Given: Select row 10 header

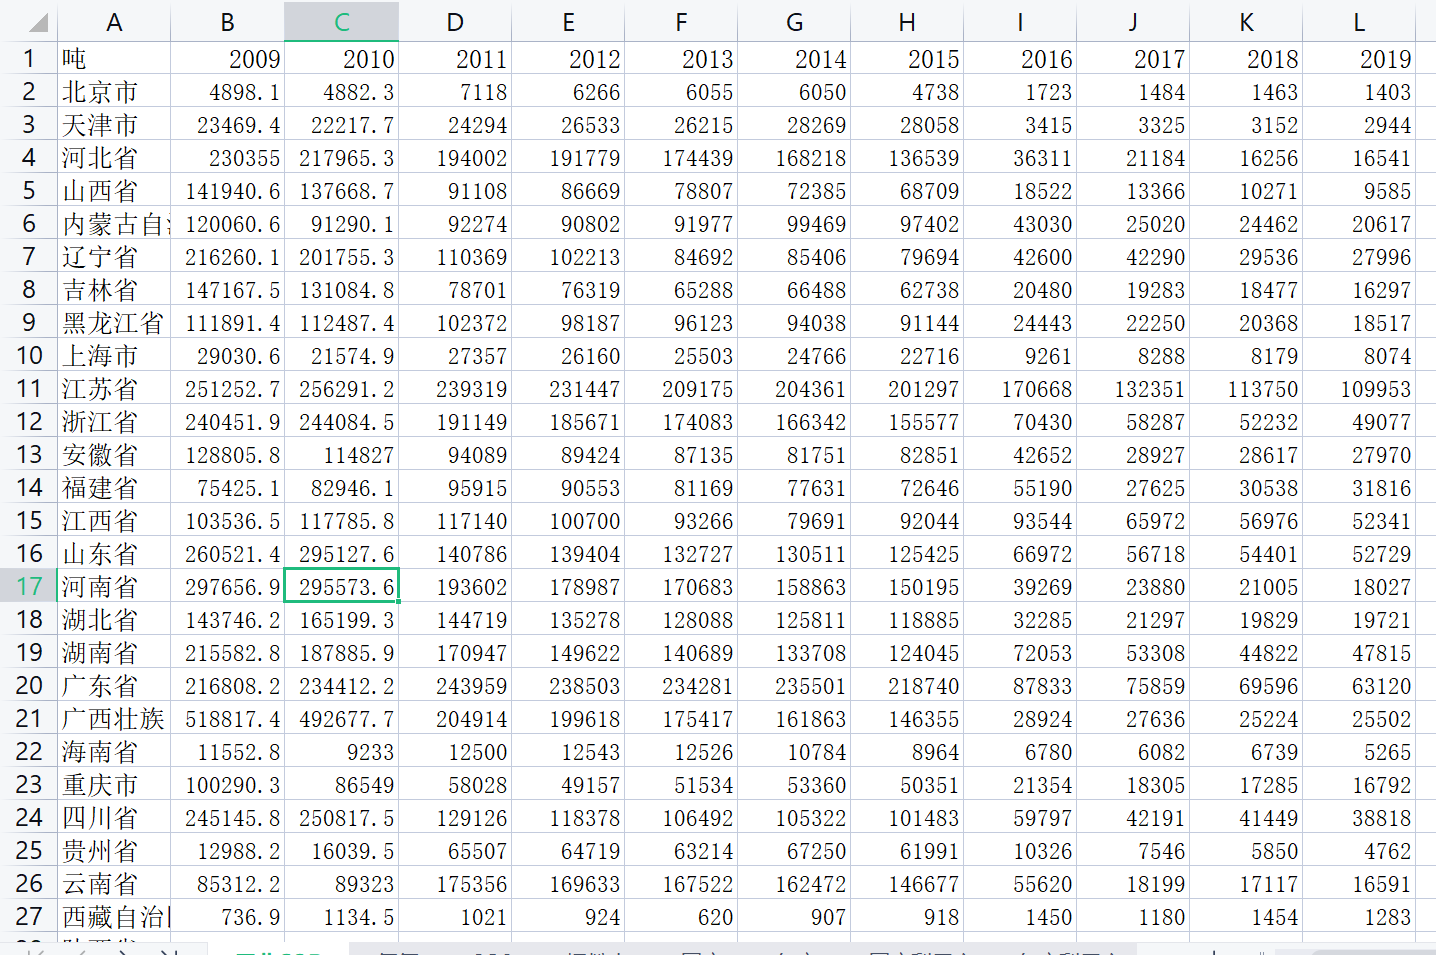Looking at the screenshot, I should click(29, 356).
